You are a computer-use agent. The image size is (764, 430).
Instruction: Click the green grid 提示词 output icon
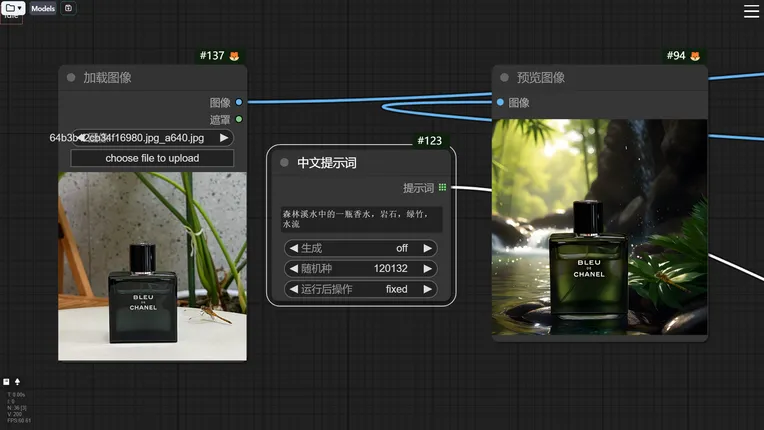pyautogui.click(x=443, y=187)
